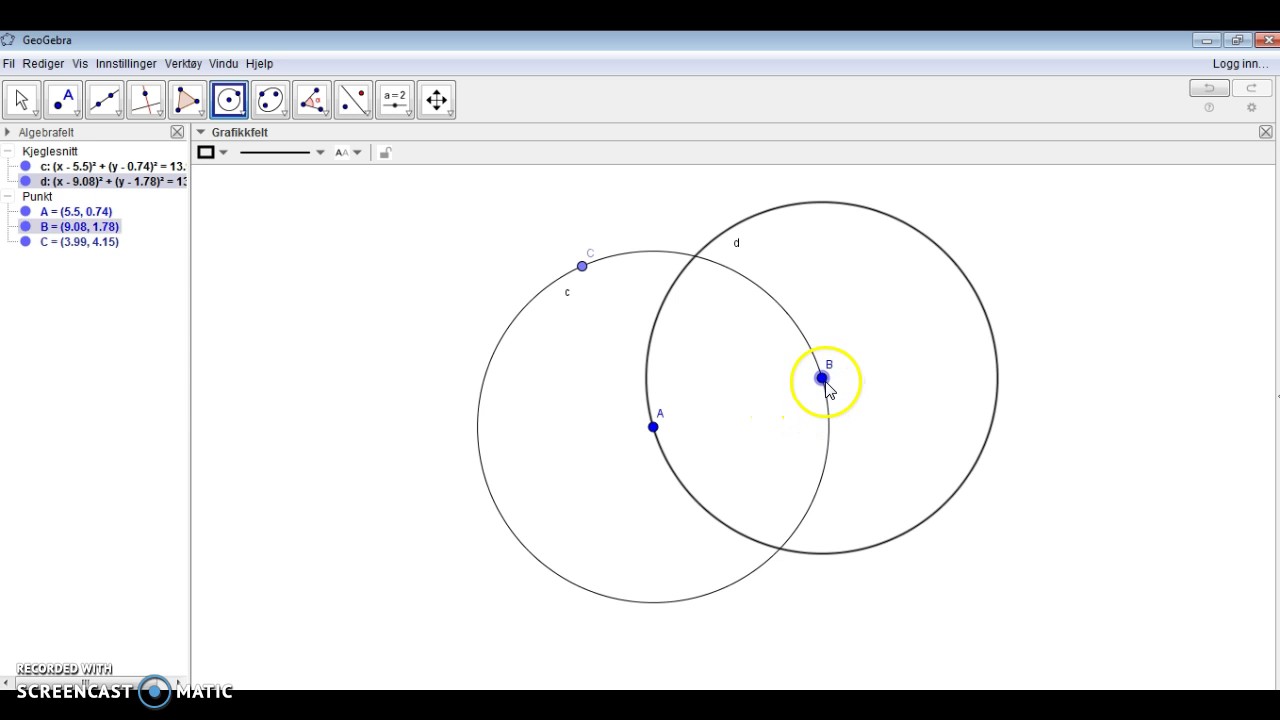Open the Circle tool submenu arrow
Viewport: 1280px width, 720px height.
[x=243, y=114]
